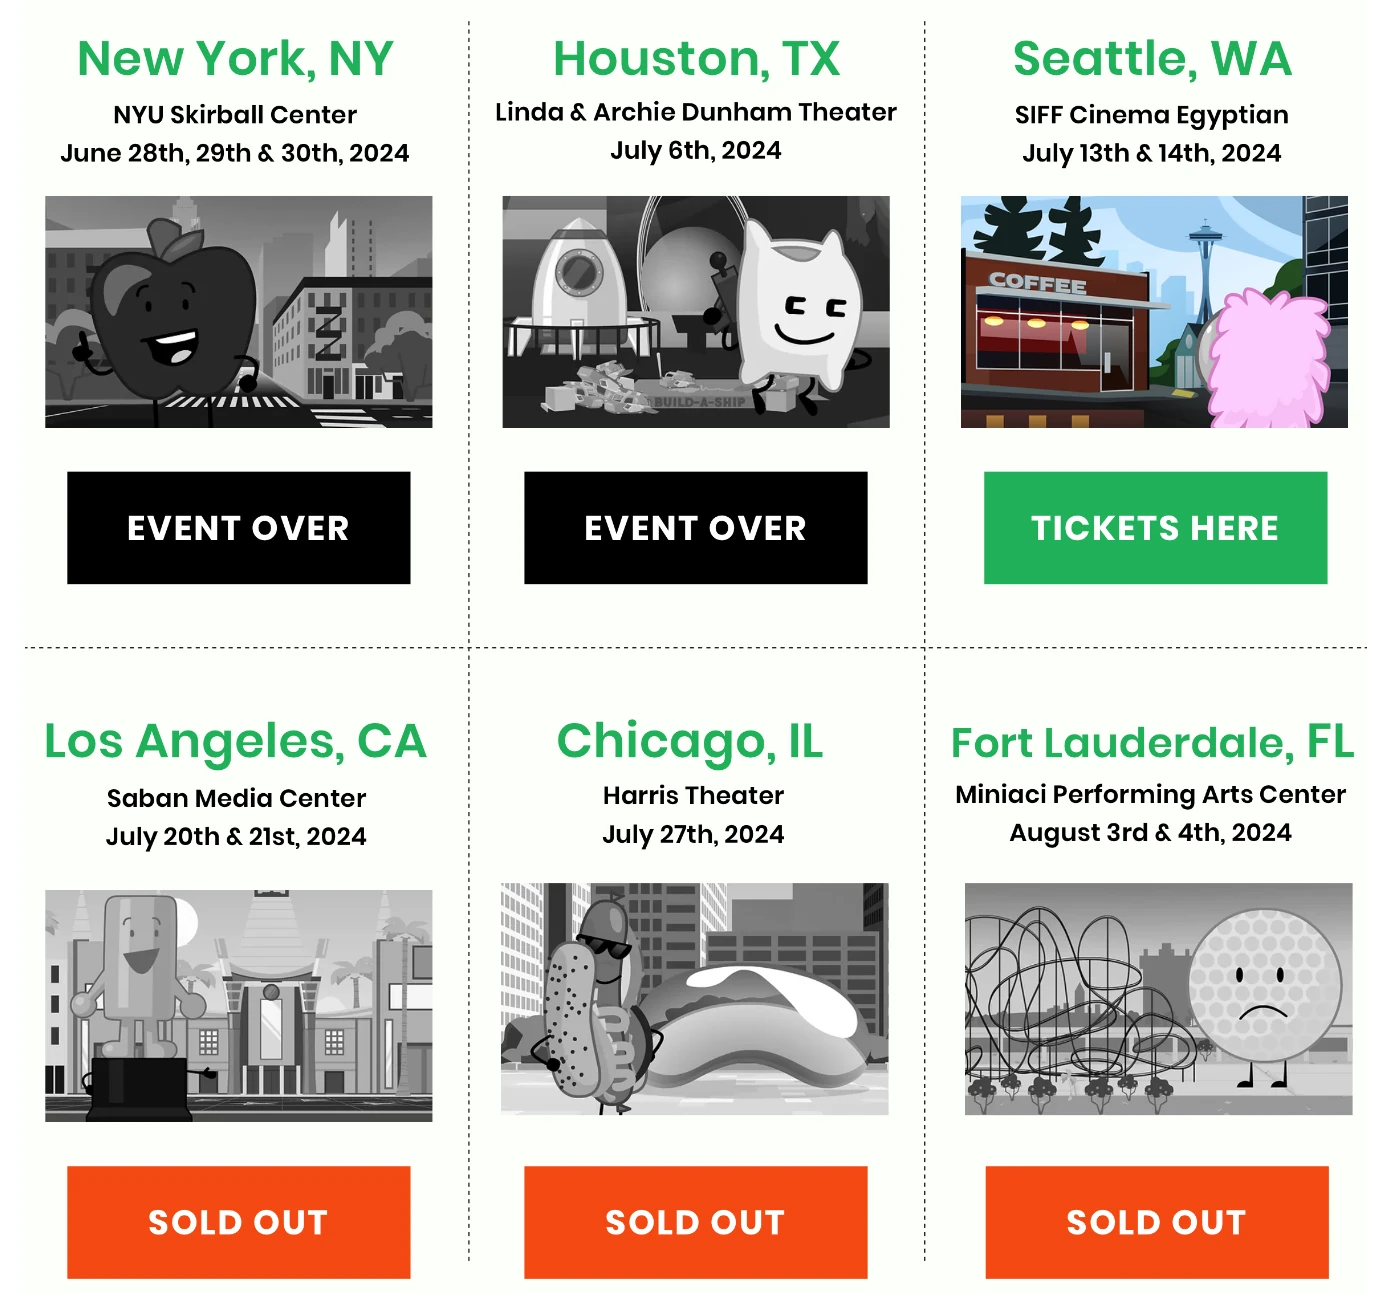Click the SOLD OUT button for Fort Lauderdale

(x=1155, y=1221)
